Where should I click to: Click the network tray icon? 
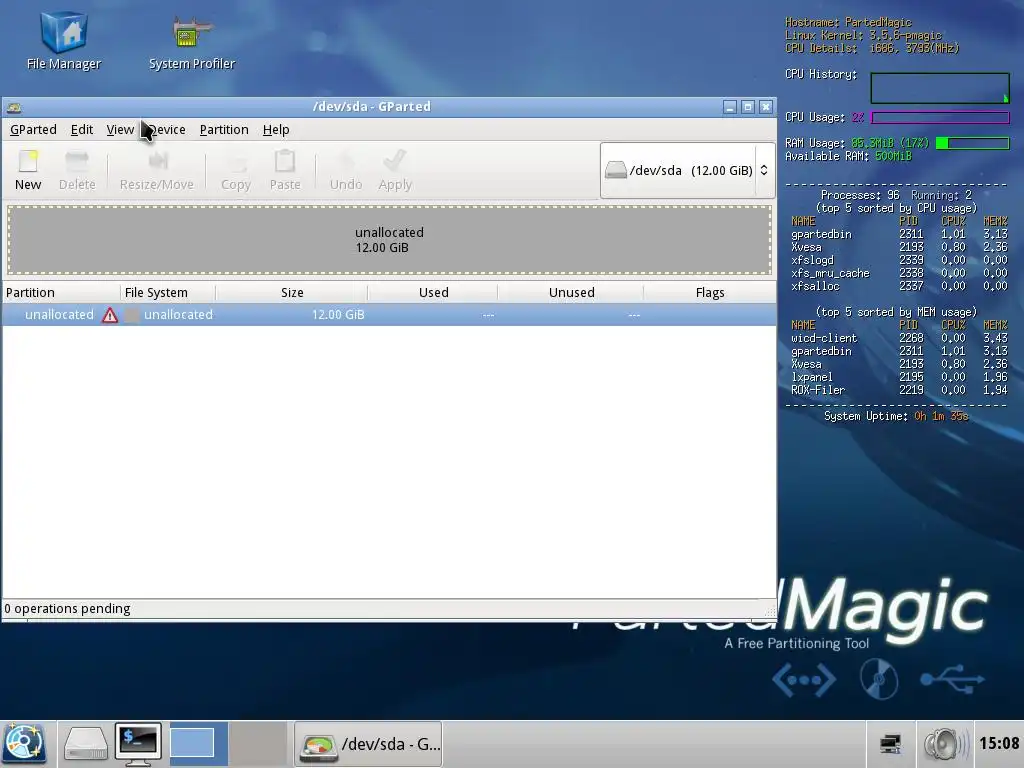click(890, 744)
